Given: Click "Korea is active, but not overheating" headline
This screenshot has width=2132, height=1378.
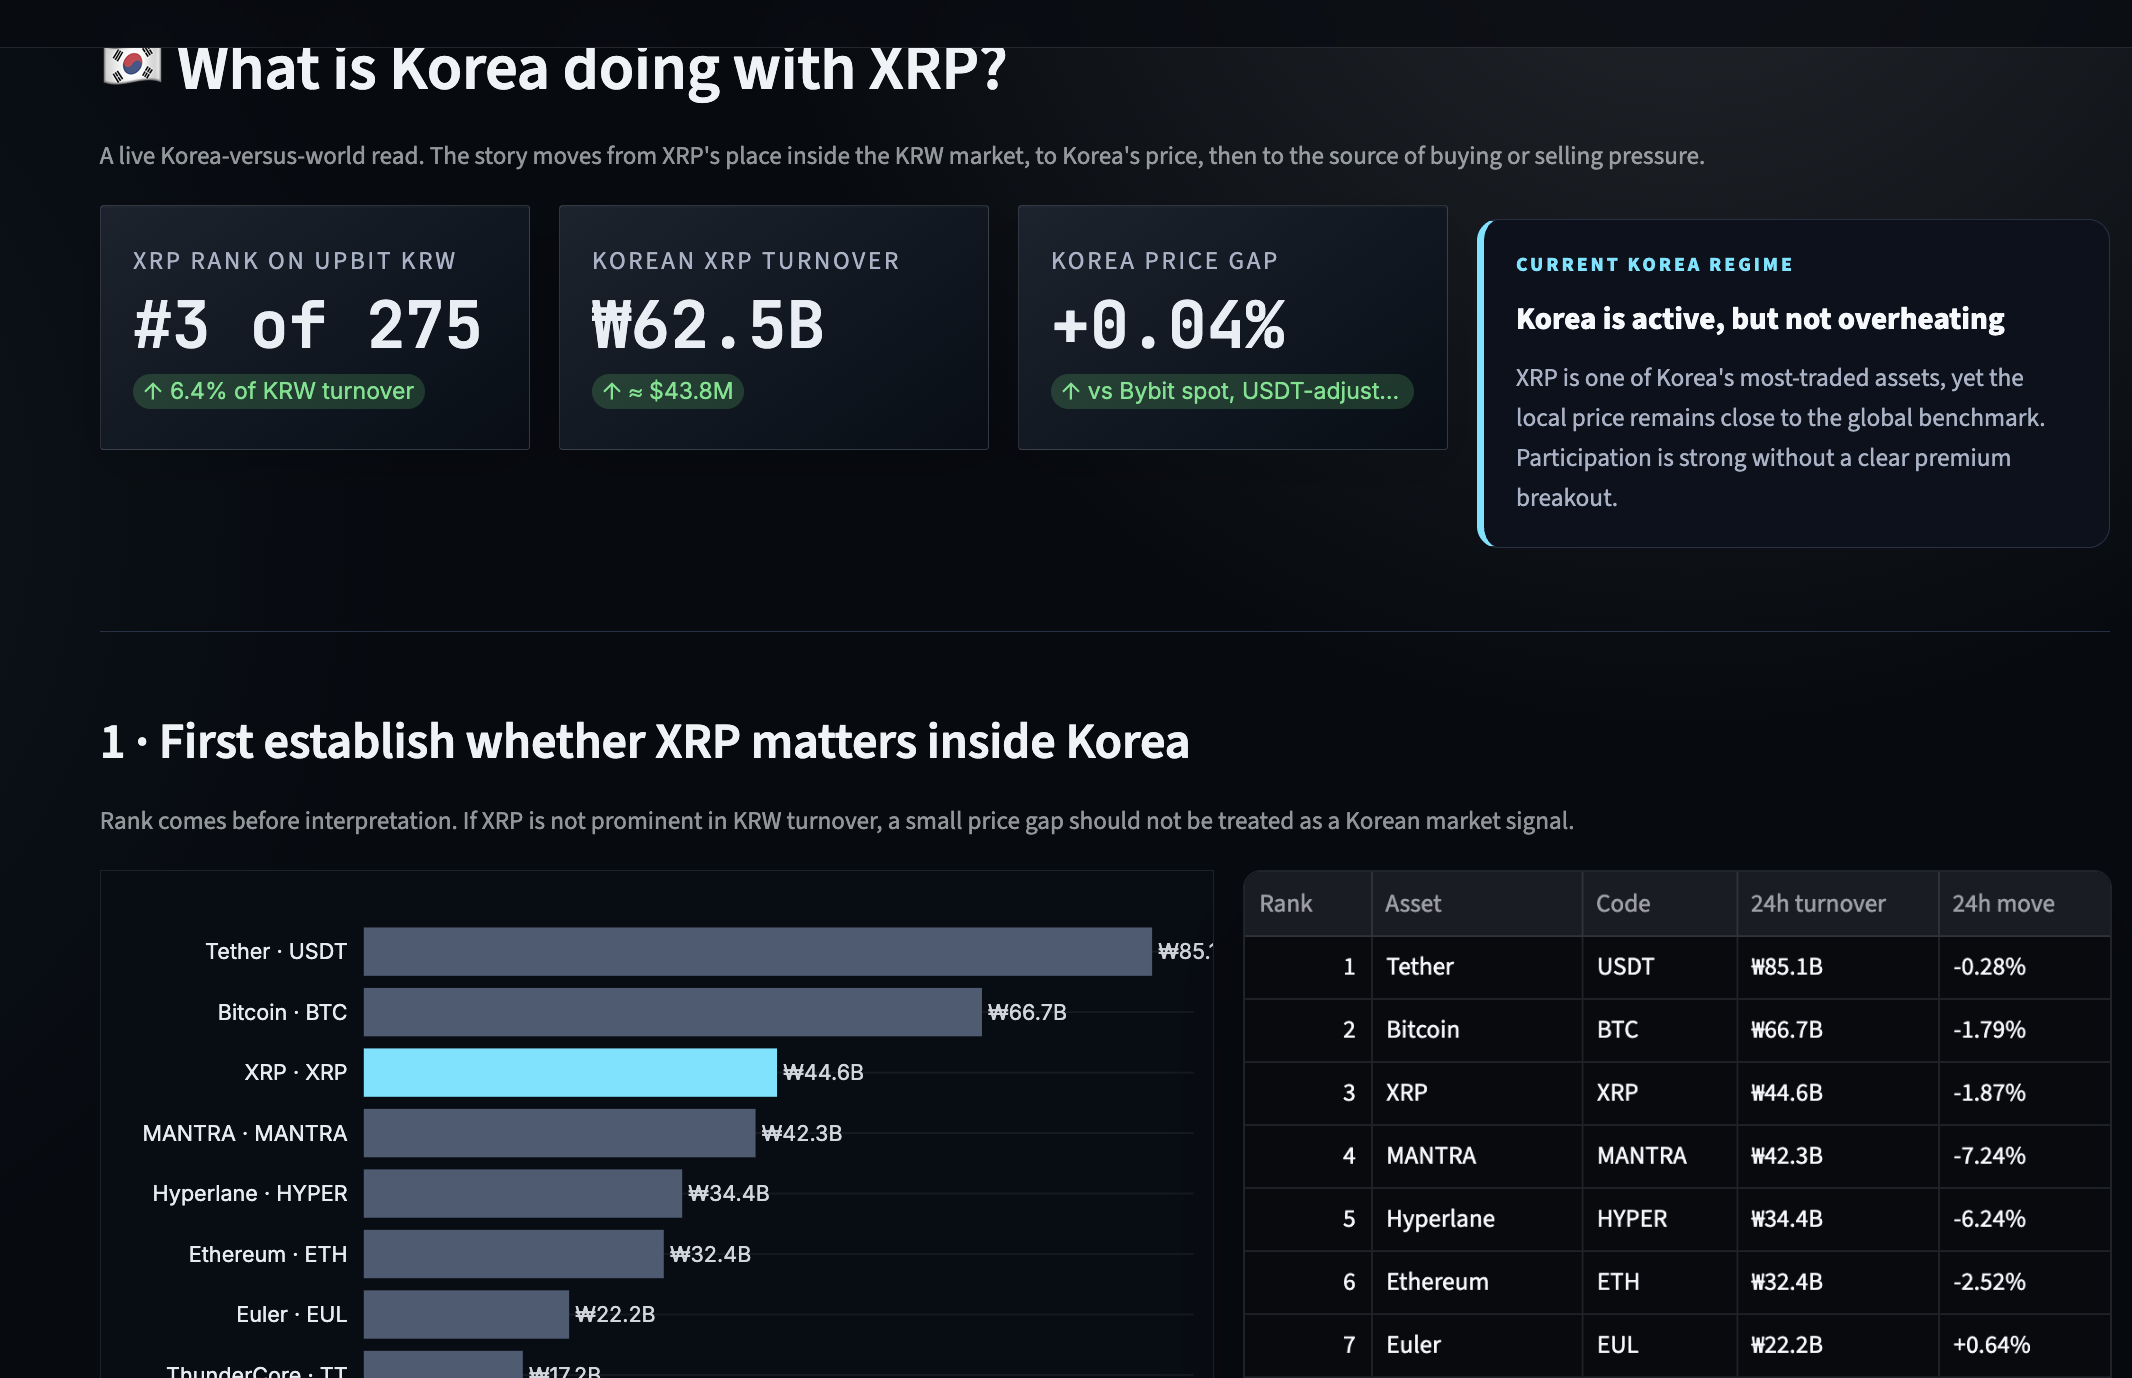Looking at the screenshot, I should pos(1760,319).
